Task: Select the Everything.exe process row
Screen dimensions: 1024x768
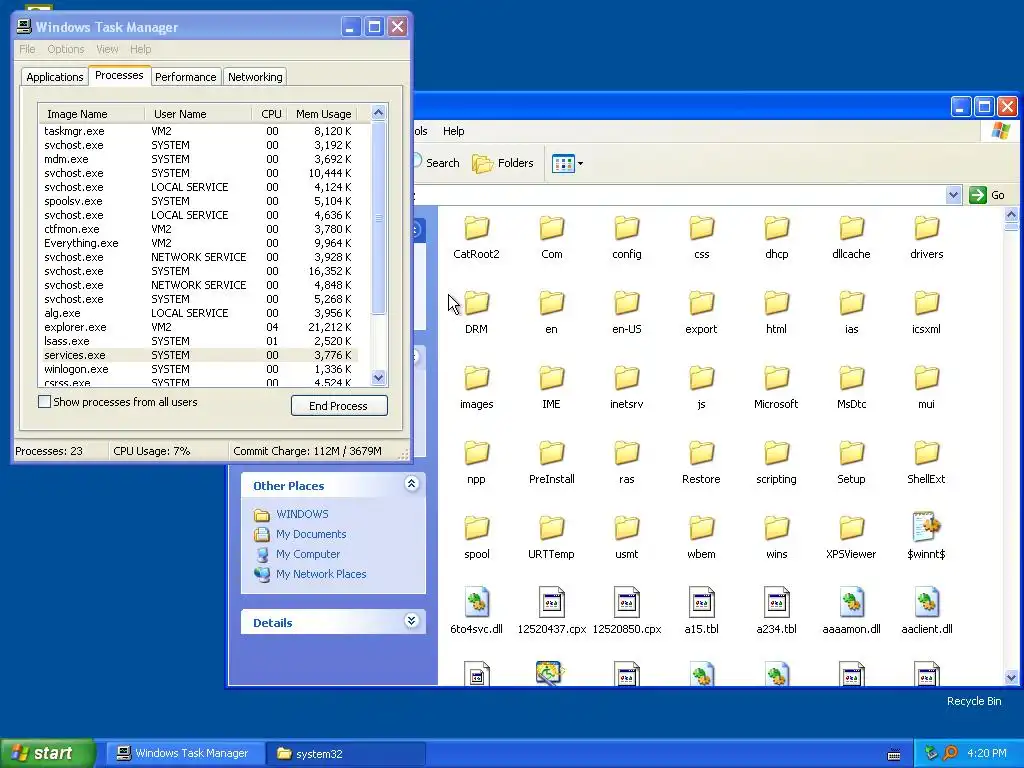Action: pos(198,243)
